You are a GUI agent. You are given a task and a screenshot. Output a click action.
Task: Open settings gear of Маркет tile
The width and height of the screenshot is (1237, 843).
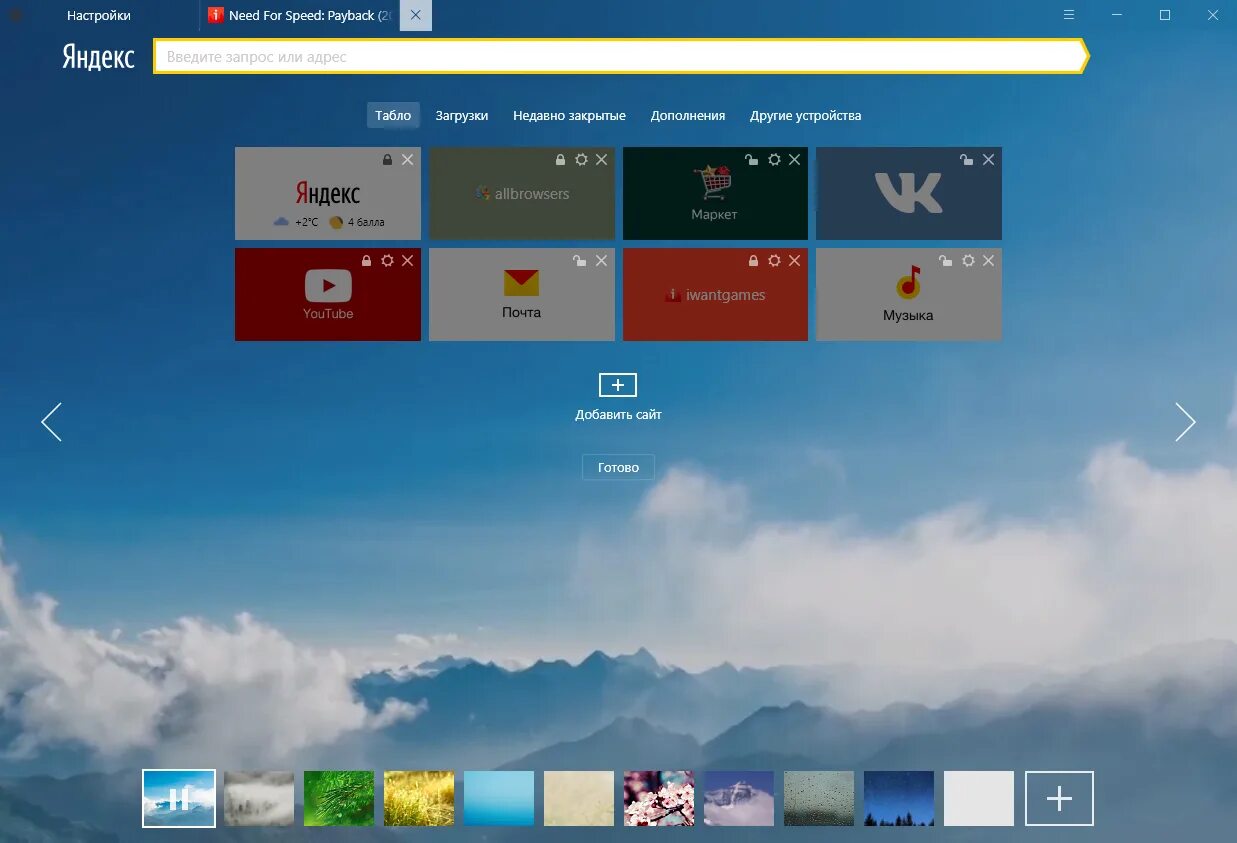tap(774, 160)
